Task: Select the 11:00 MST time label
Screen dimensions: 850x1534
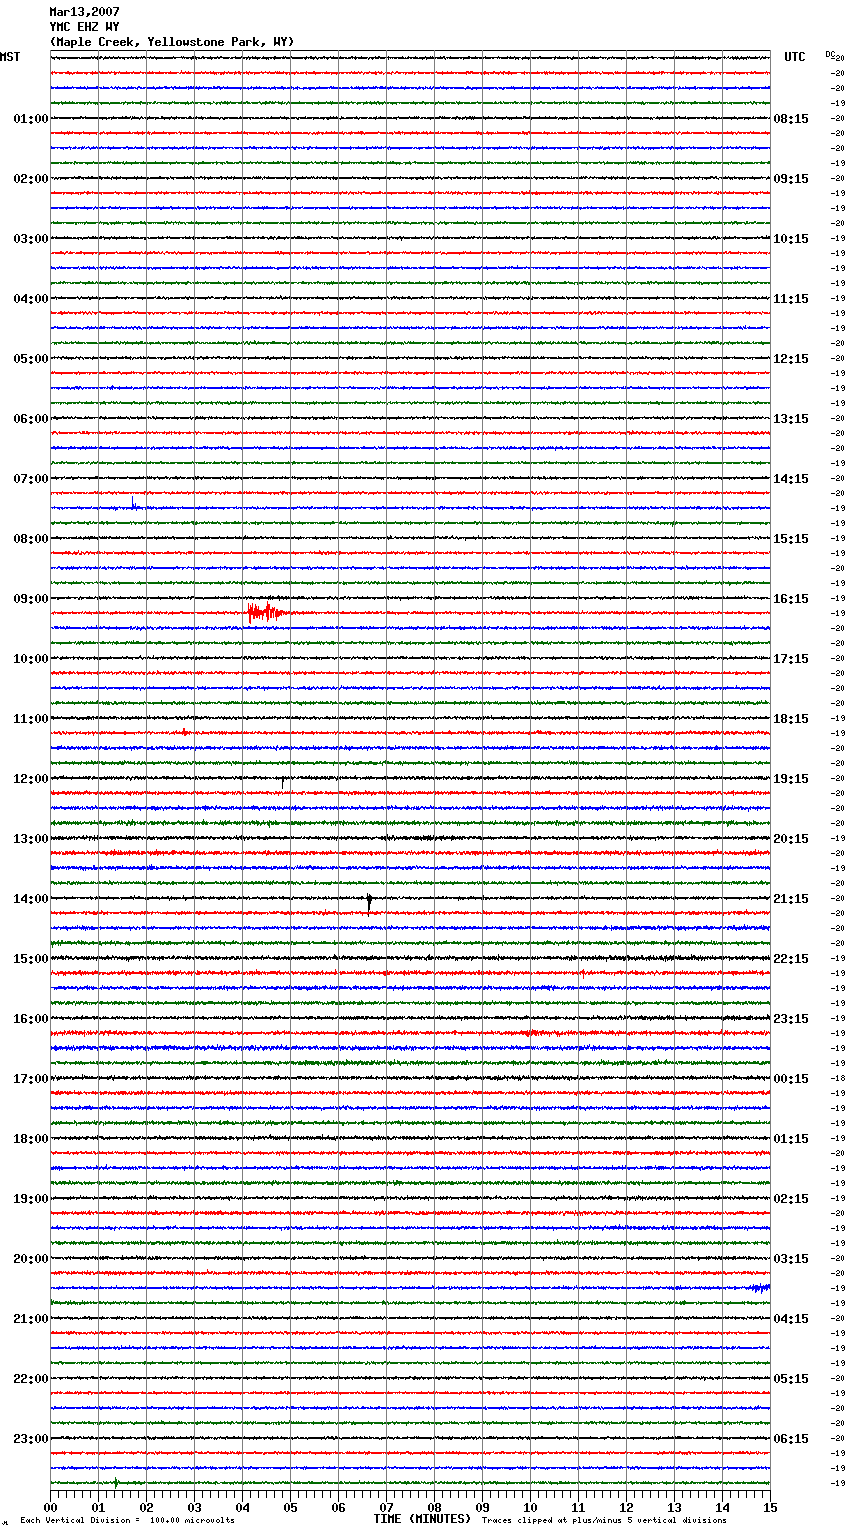Action: point(31,719)
